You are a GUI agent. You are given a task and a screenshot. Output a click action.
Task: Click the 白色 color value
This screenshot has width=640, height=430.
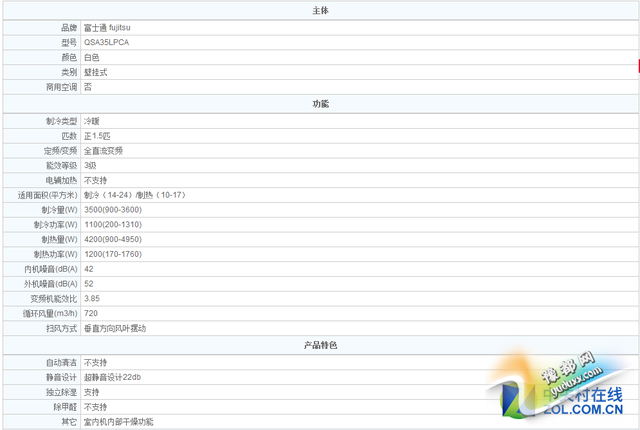point(92,57)
